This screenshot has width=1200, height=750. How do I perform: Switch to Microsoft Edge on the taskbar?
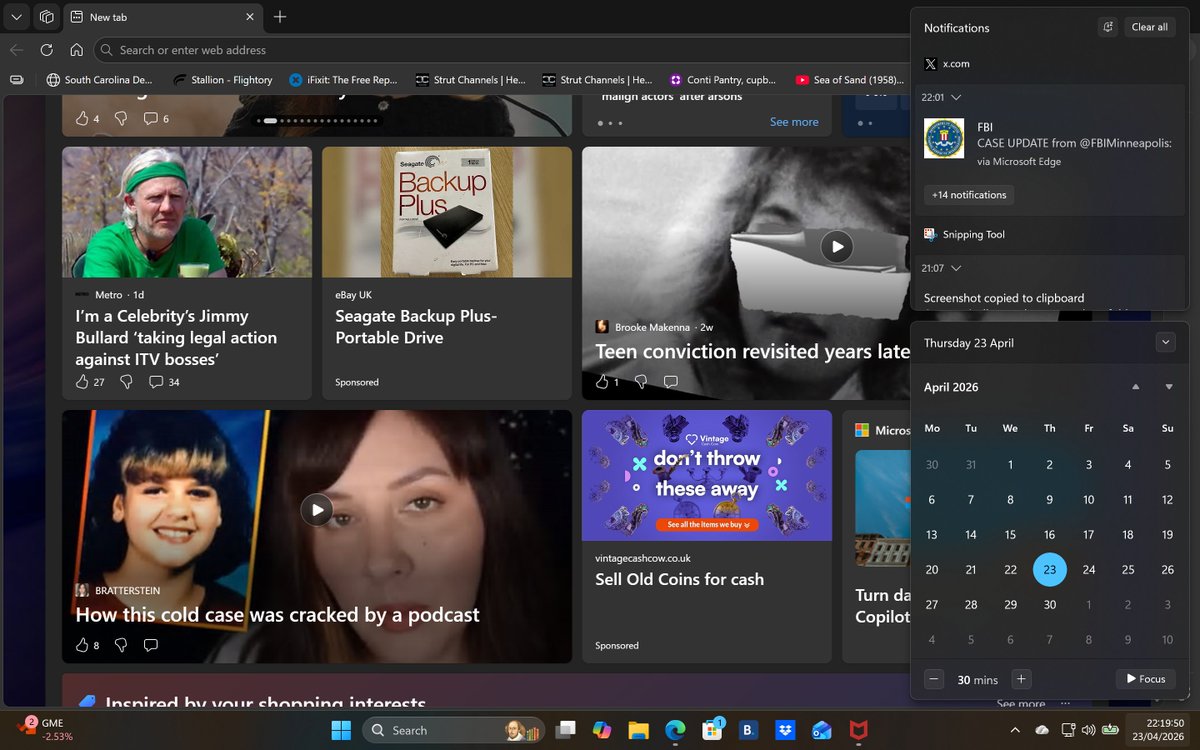coord(675,730)
